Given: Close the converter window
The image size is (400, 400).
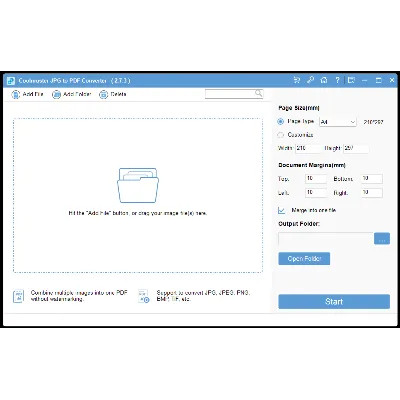Looking at the screenshot, I should point(392,80).
